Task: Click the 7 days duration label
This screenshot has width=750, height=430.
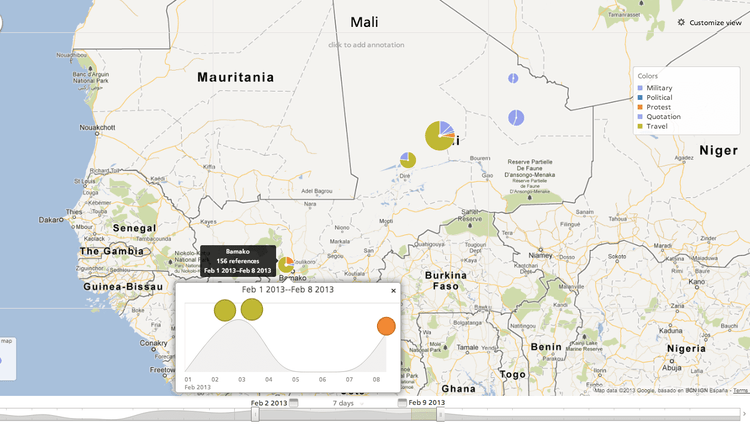Action: pyautogui.click(x=343, y=403)
